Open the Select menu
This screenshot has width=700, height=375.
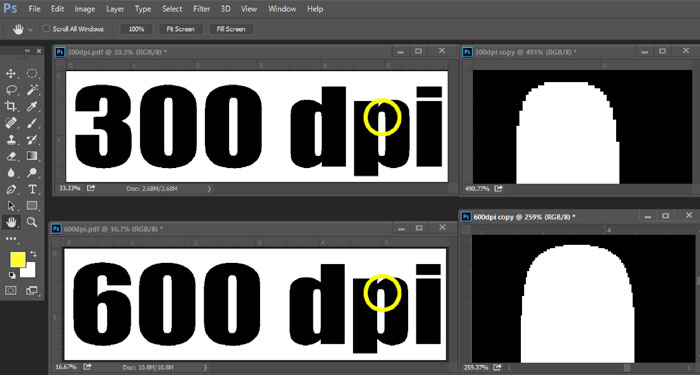[x=172, y=9]
